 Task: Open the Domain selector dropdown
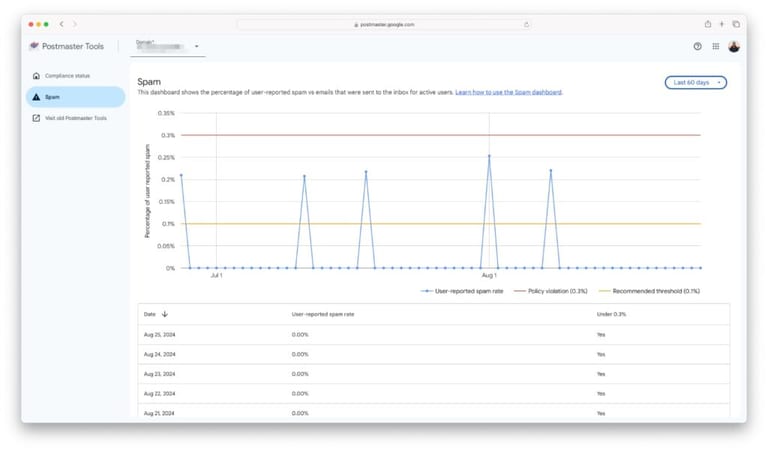tap(168, 47)
